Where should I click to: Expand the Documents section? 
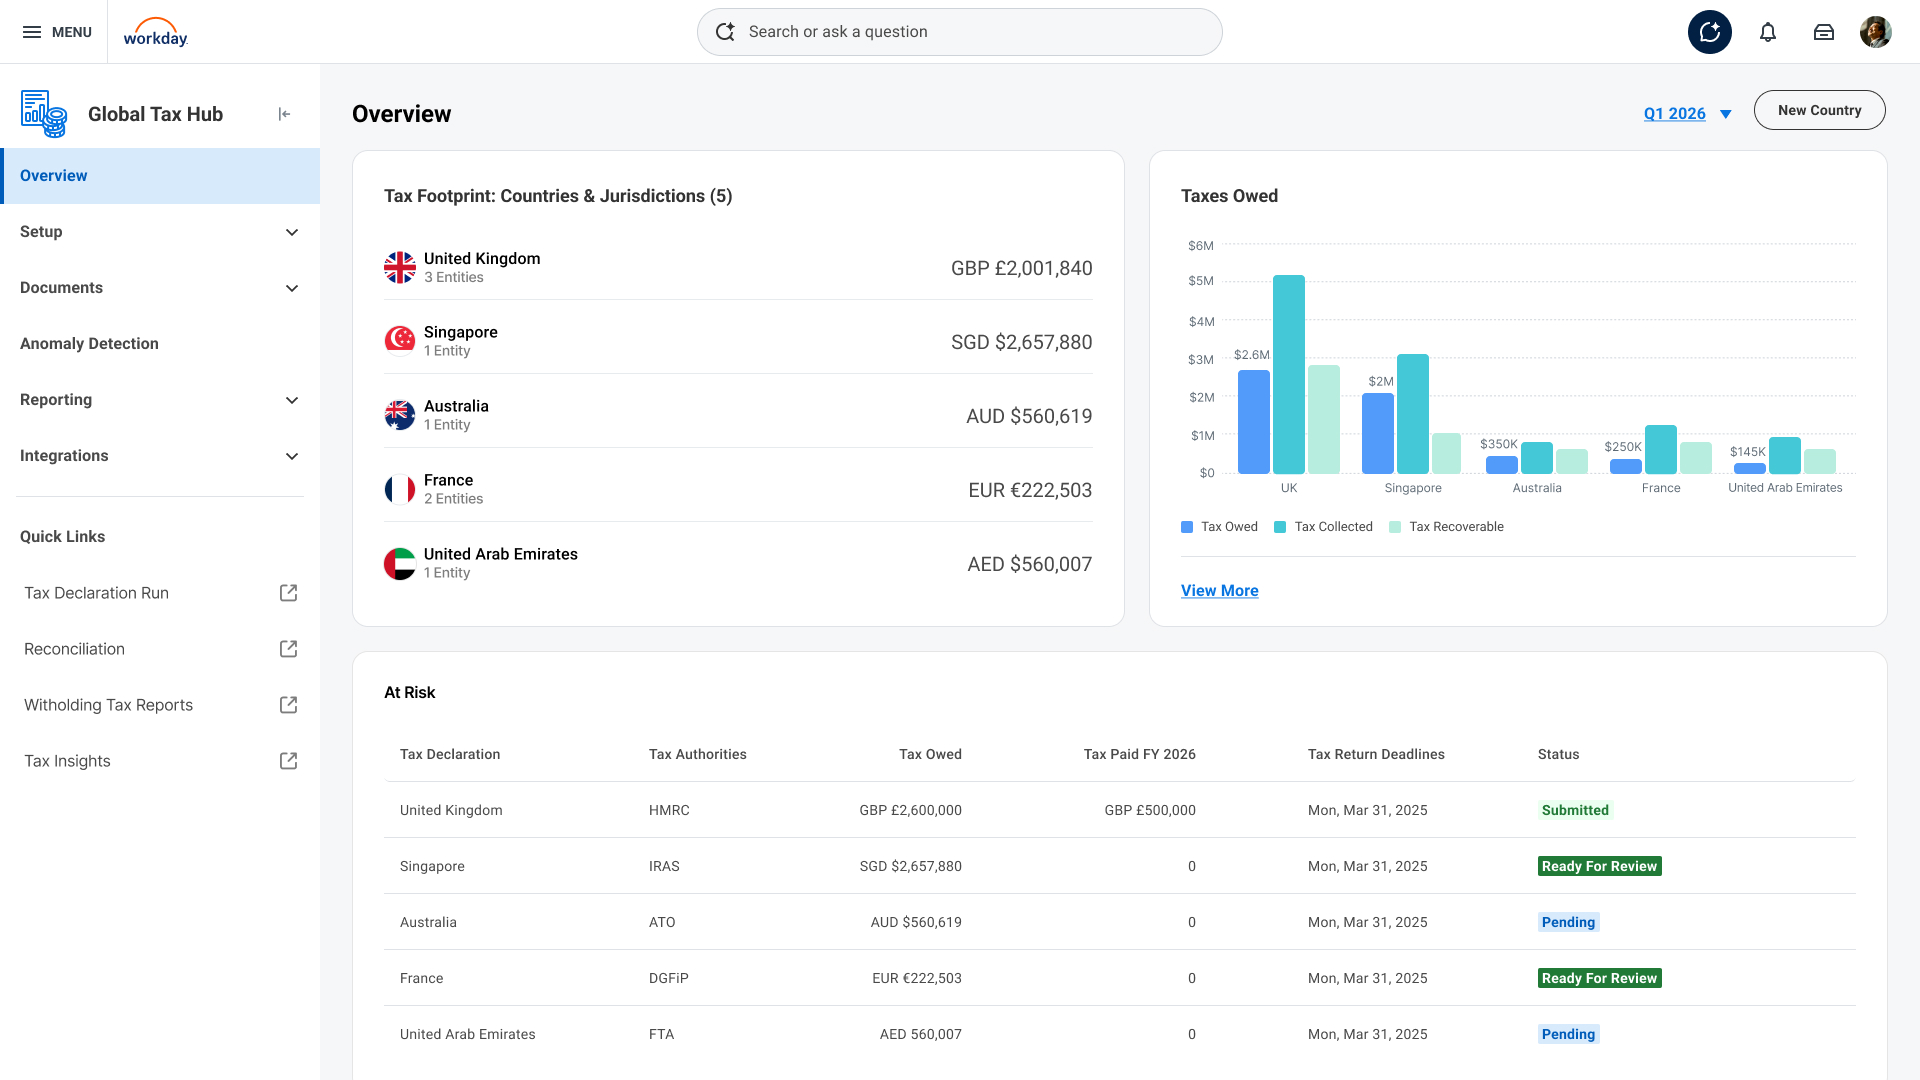click(292, 288)
